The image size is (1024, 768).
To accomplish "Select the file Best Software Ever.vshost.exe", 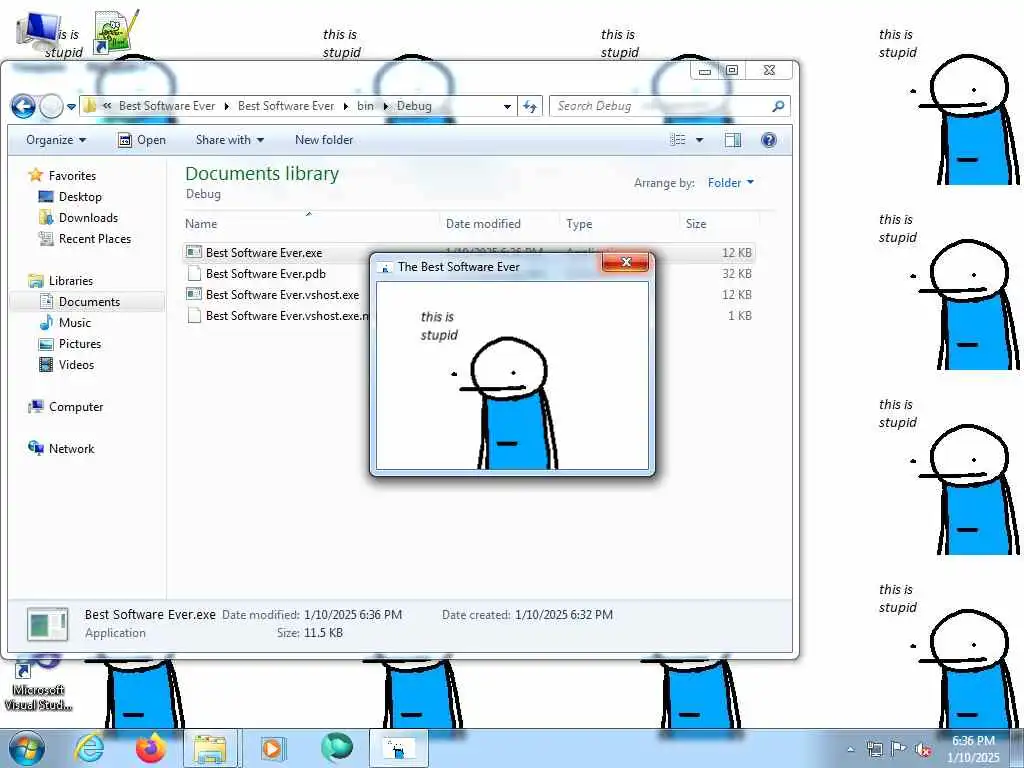I will click(x=282, y=295).
